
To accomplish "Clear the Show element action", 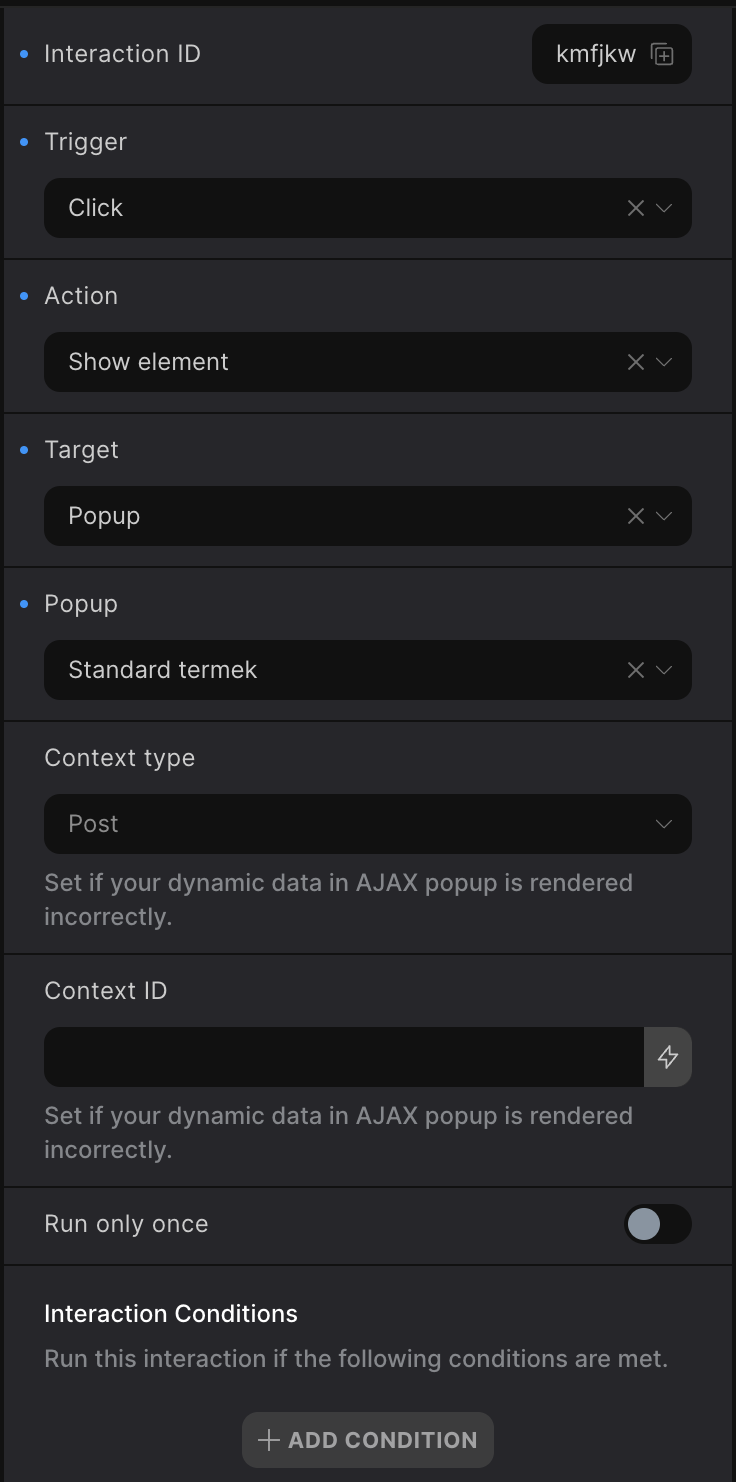I will click(635, 362).
